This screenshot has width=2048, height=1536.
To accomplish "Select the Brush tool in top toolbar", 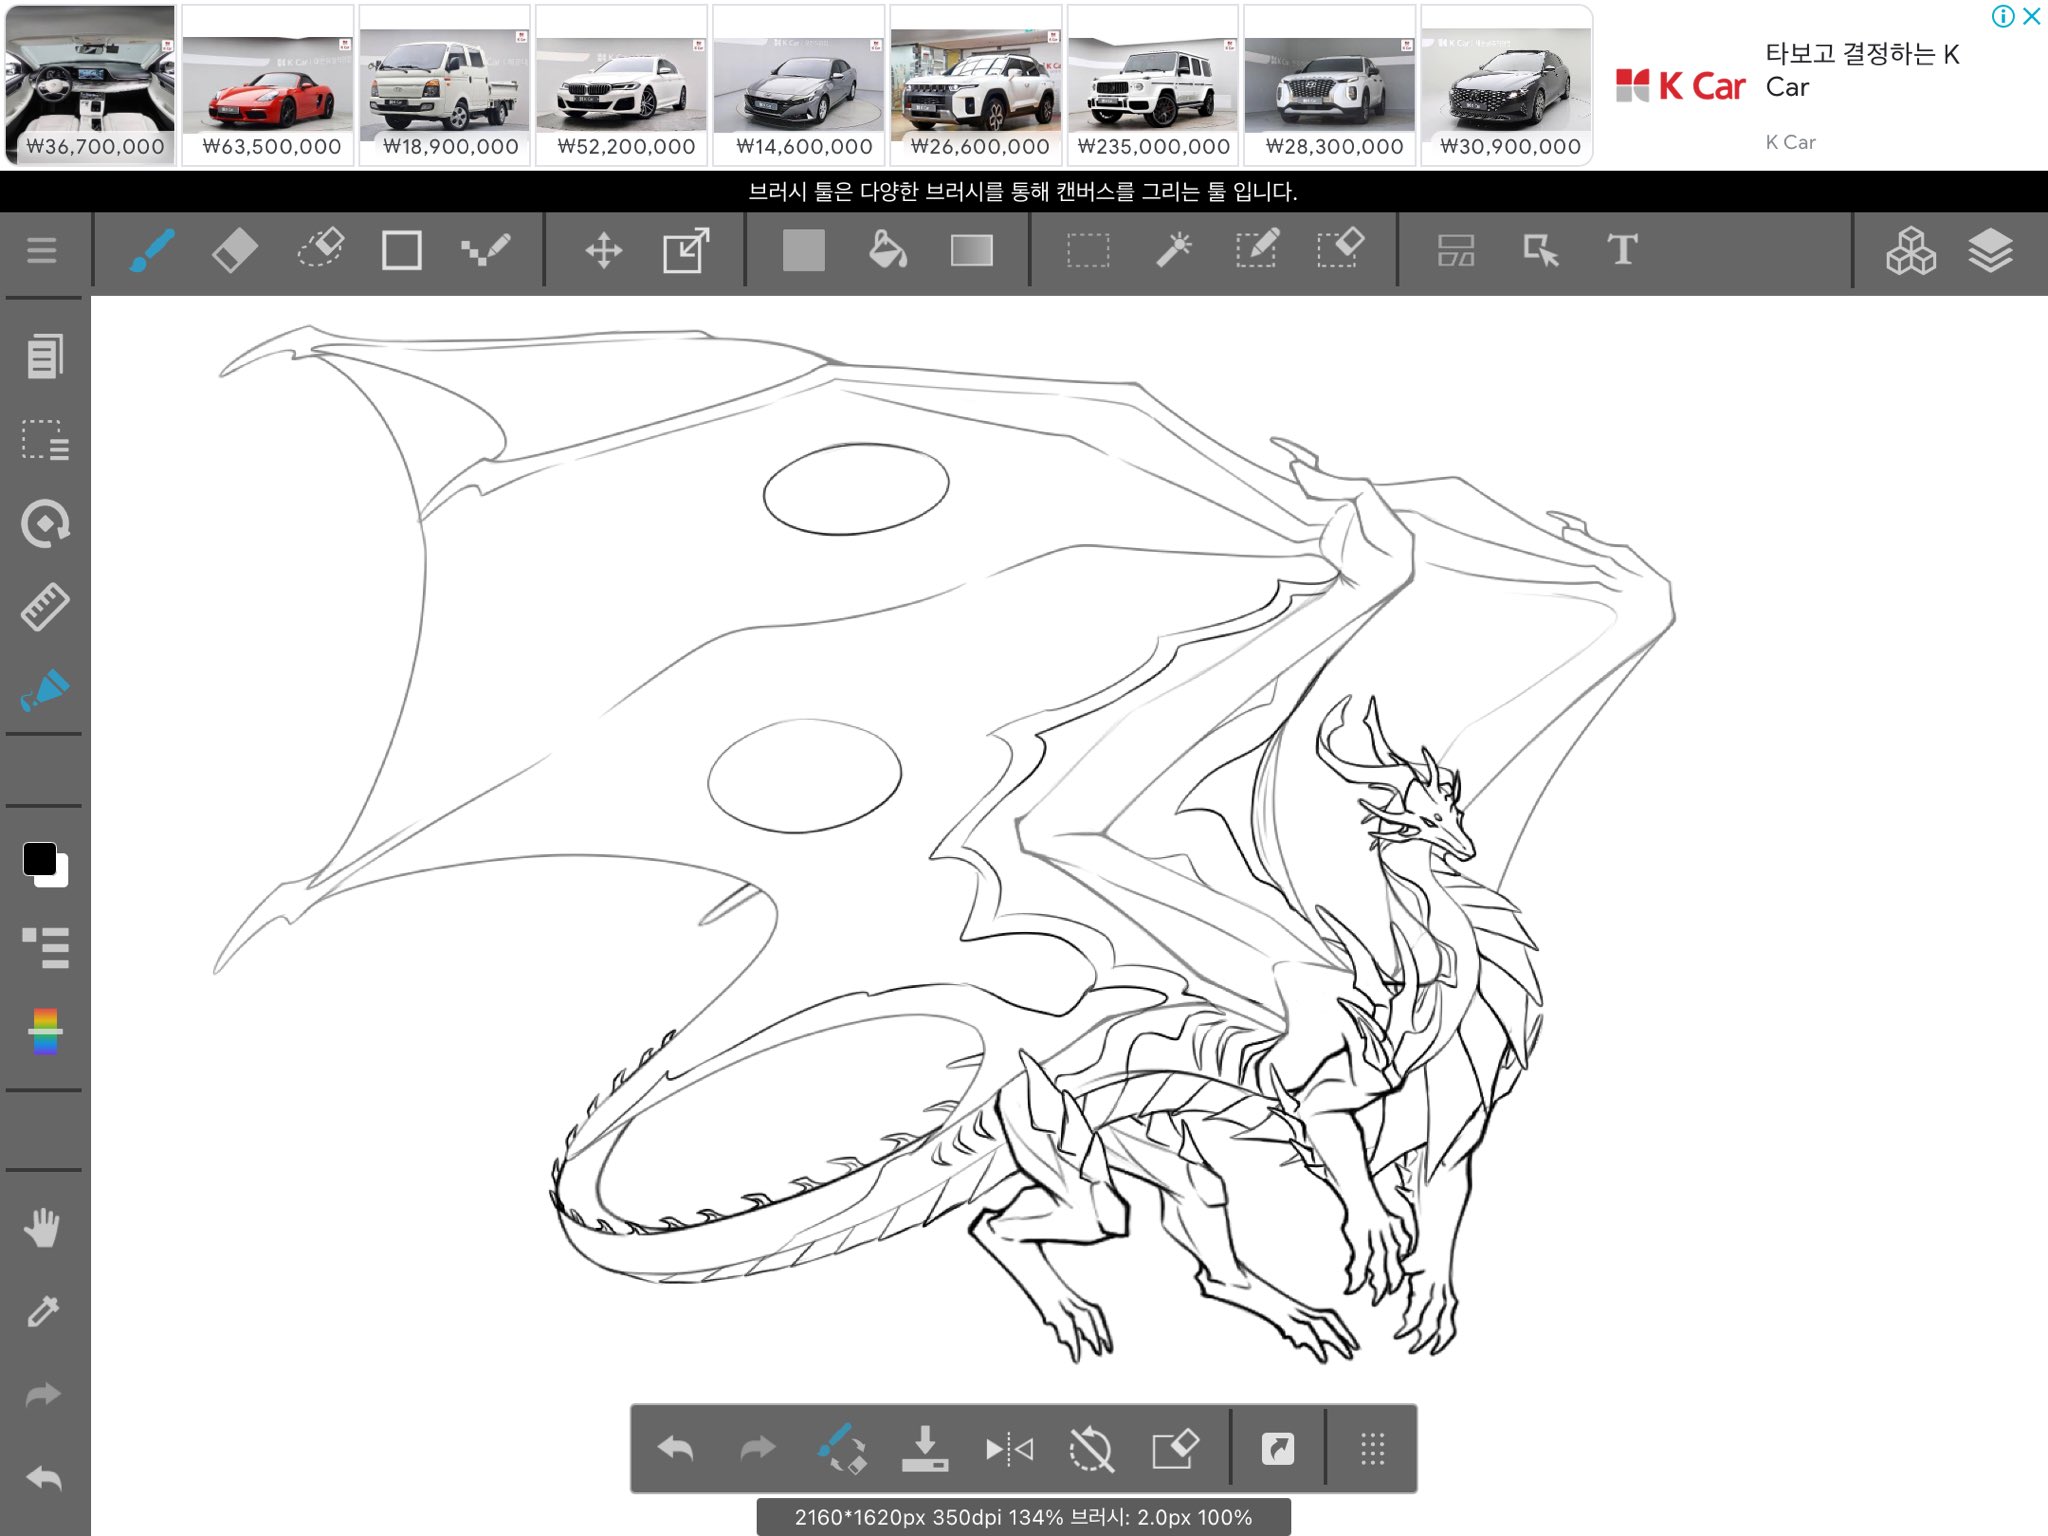I will (152, 250).
